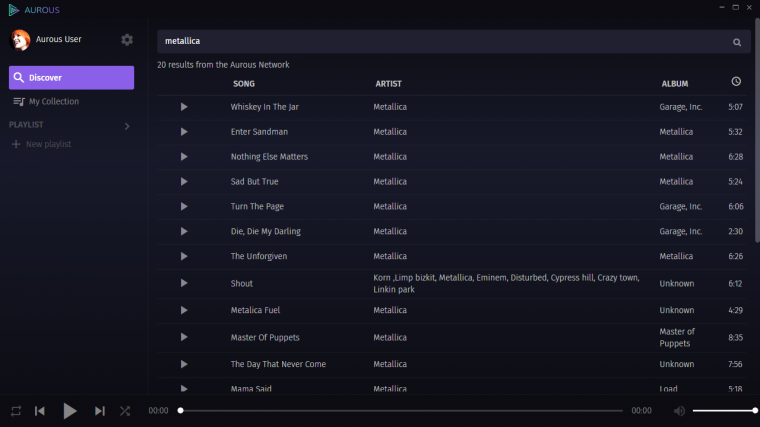Play Sad But True track
The height and width of the screenshot is (427, 760).
pyautogui.click(x=184, y=181)
